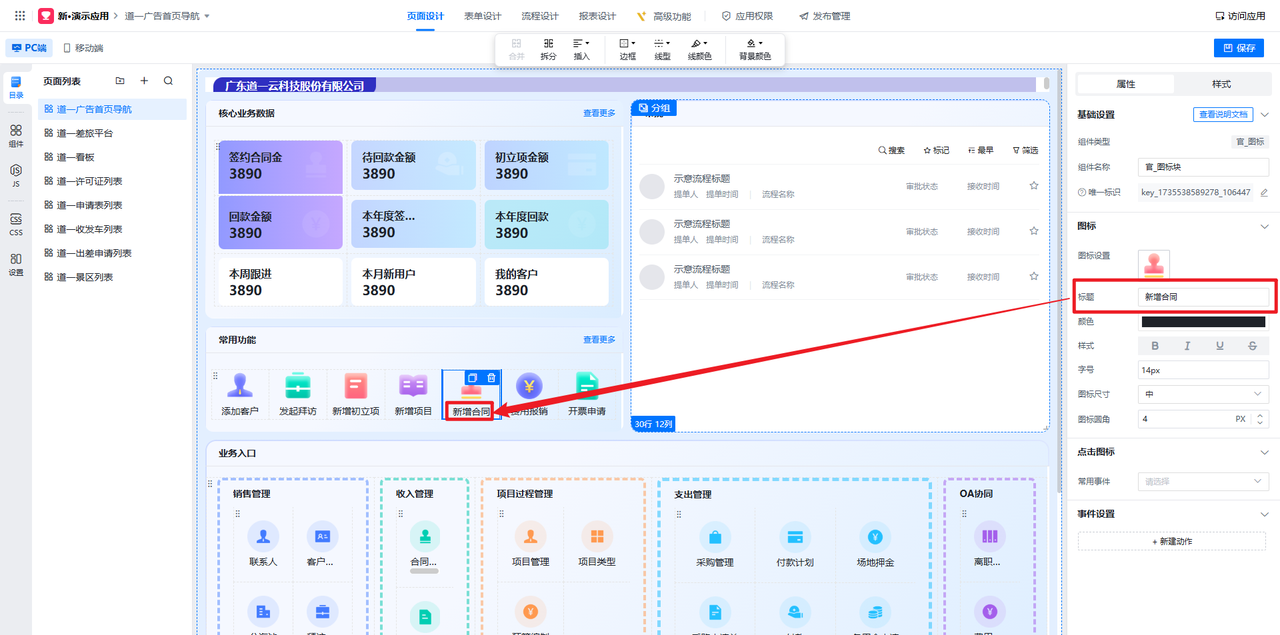
Task: Open the JS editor from sidebar
Action: coord(16,176)
